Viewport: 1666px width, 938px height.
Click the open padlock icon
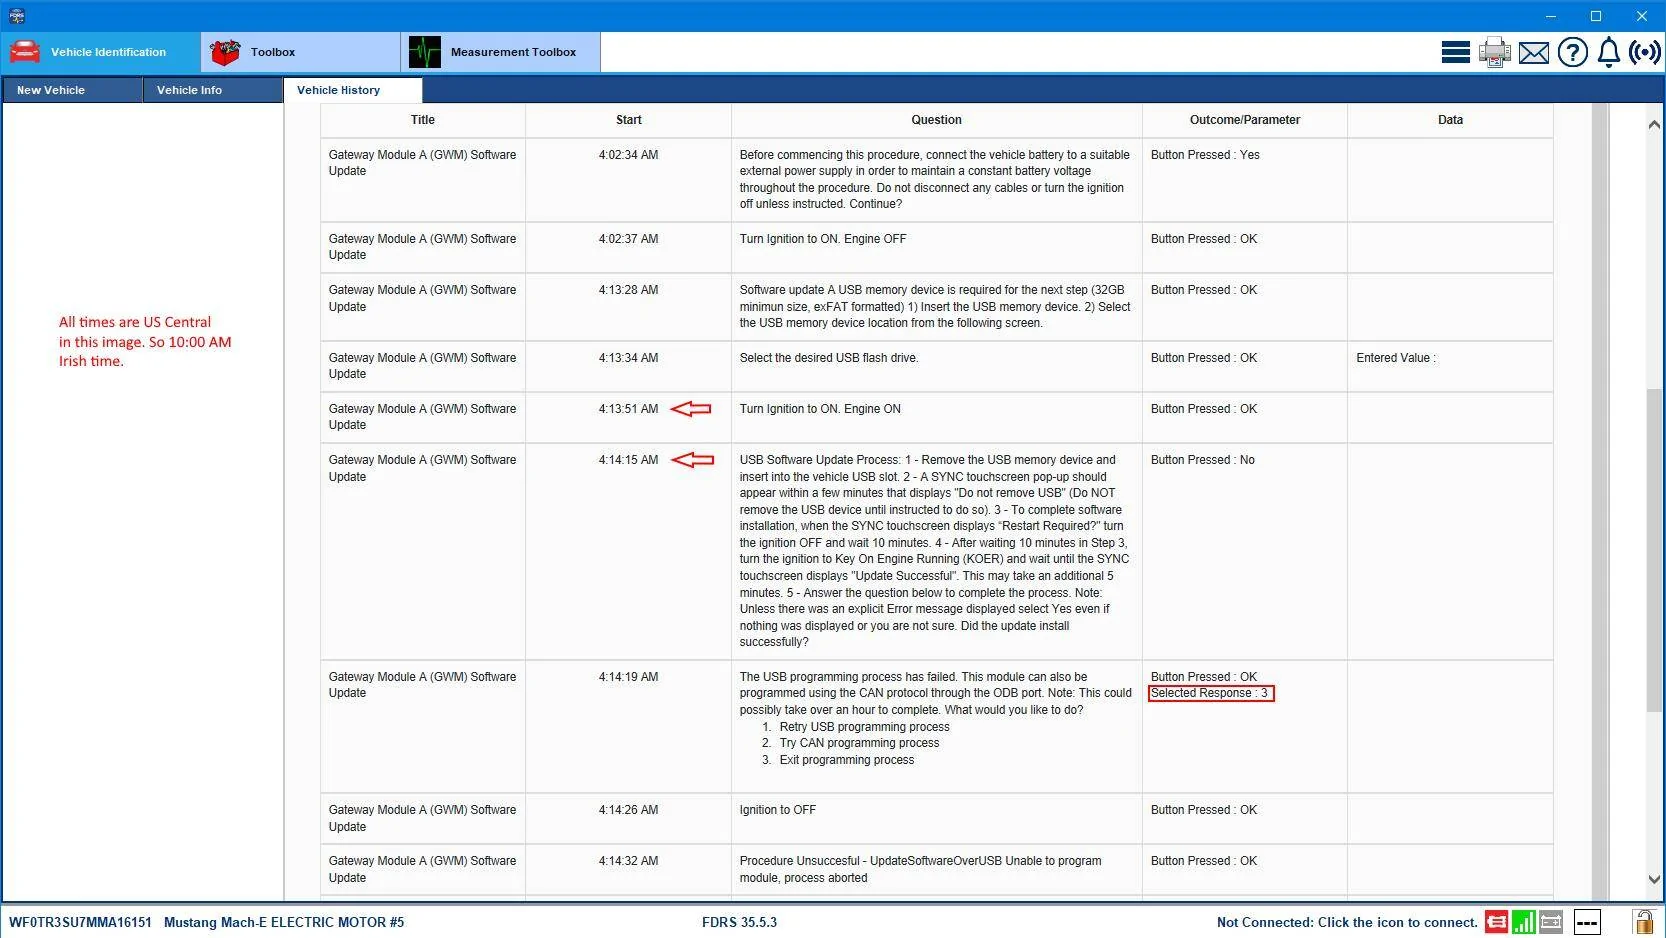coord(1643,921)
